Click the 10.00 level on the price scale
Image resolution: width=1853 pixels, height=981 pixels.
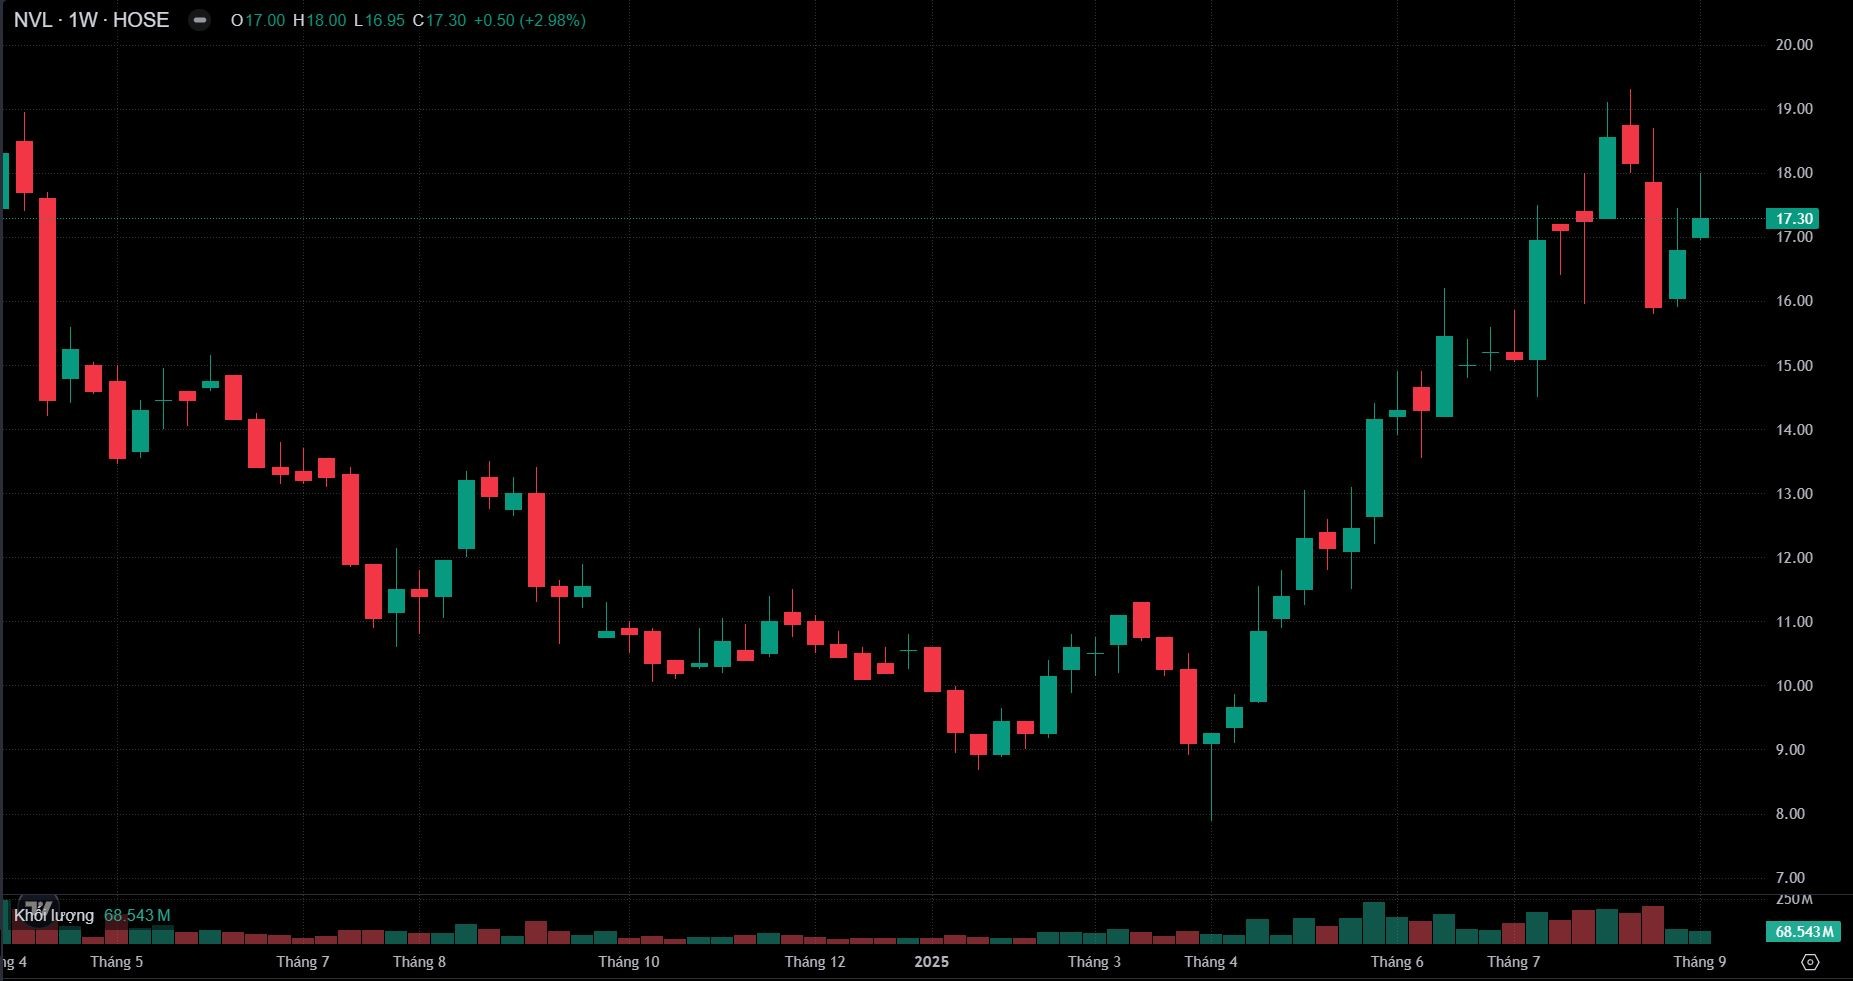click(x=1793, y=686)
